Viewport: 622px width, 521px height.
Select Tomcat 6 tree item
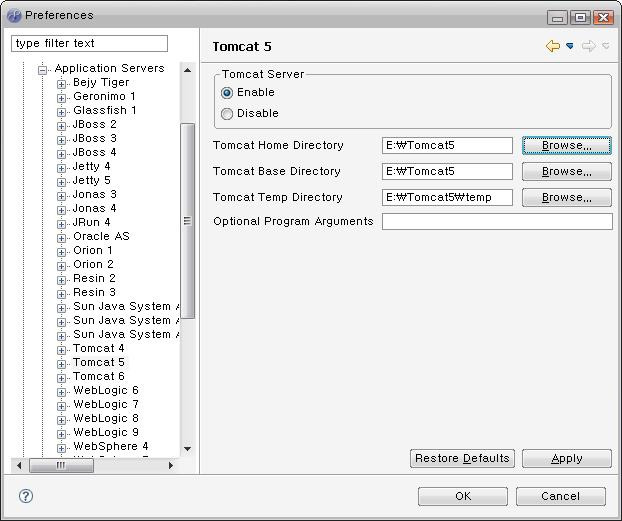[x=99, y=376]
